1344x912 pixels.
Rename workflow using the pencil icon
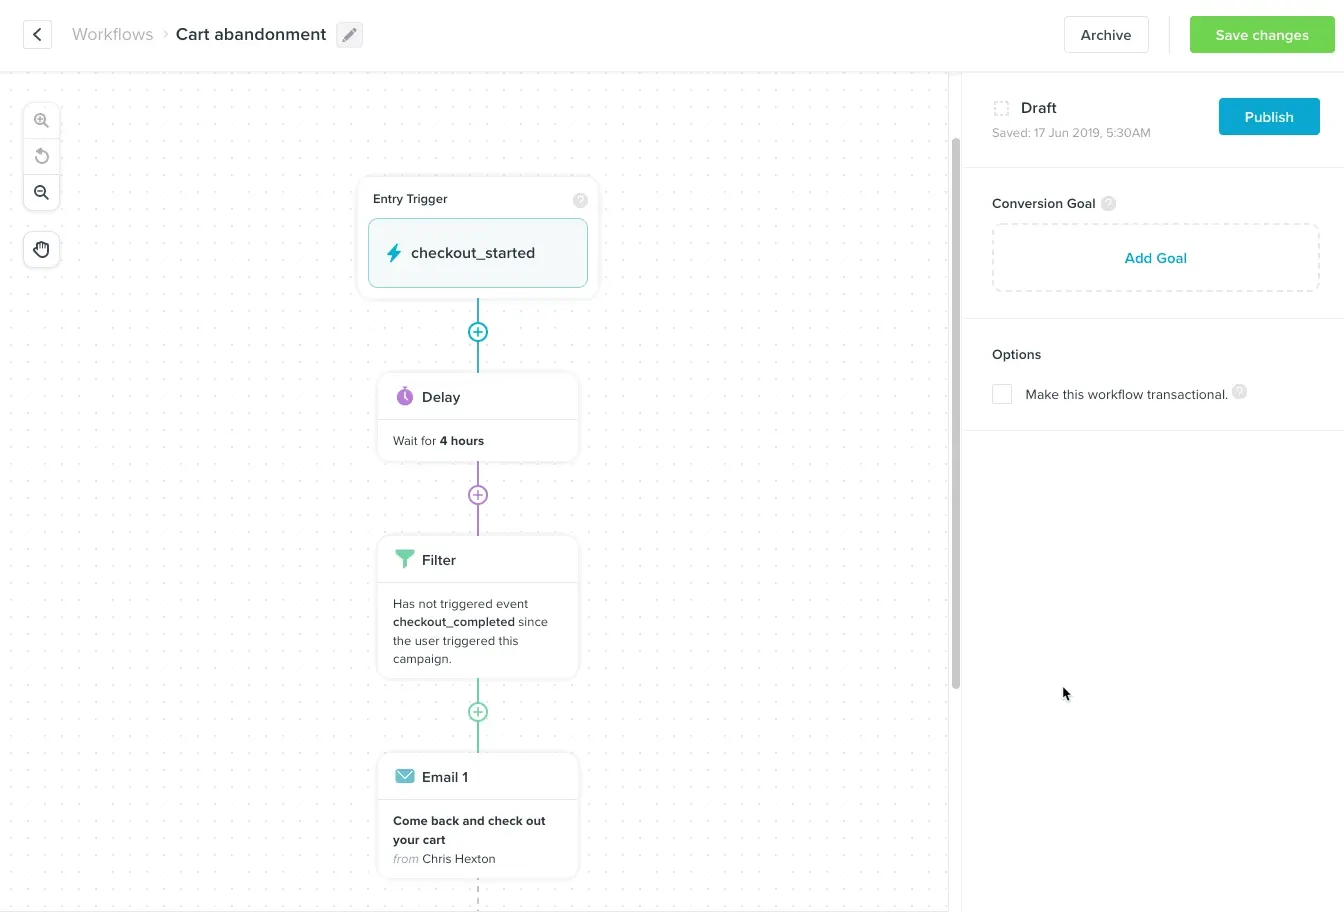click(349, 34)
